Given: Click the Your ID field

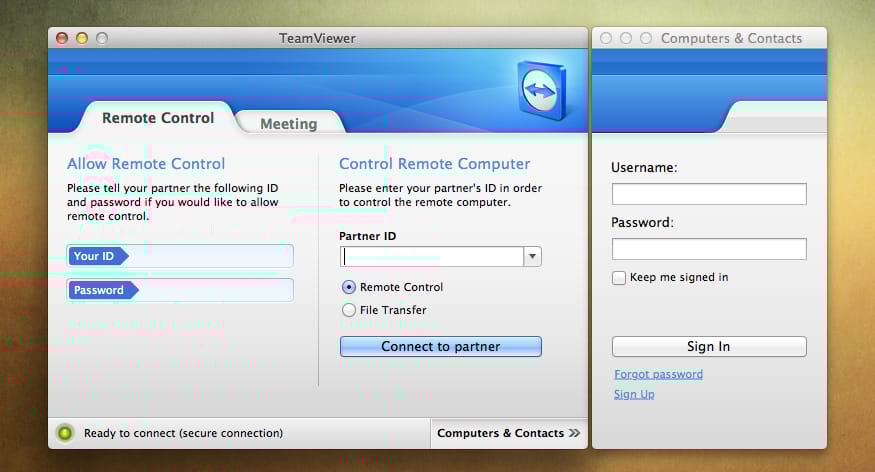Looking at the screenshot, I should [x=180, y=256].
